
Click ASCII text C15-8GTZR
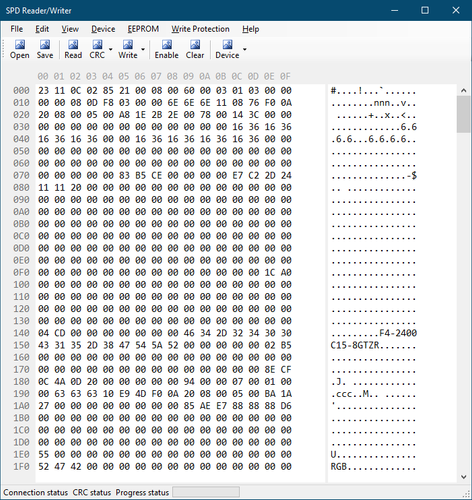click(x=355, y=345)
